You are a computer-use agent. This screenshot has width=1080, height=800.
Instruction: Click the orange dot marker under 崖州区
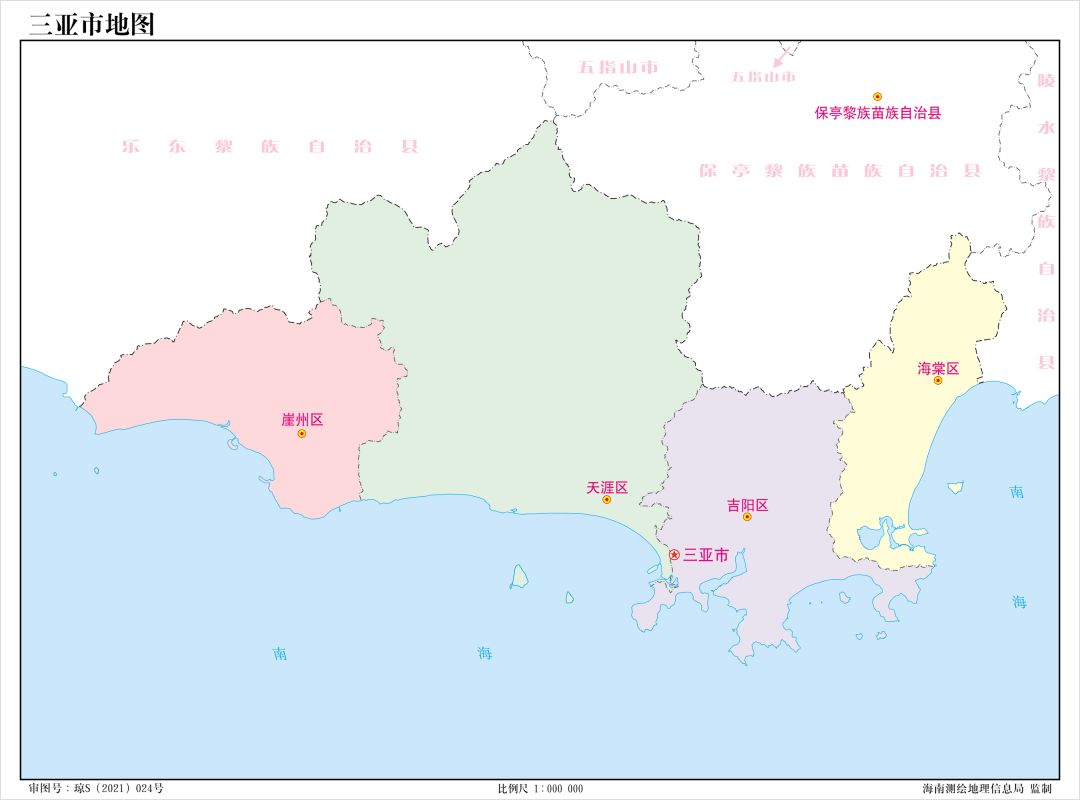coord(302,433)
